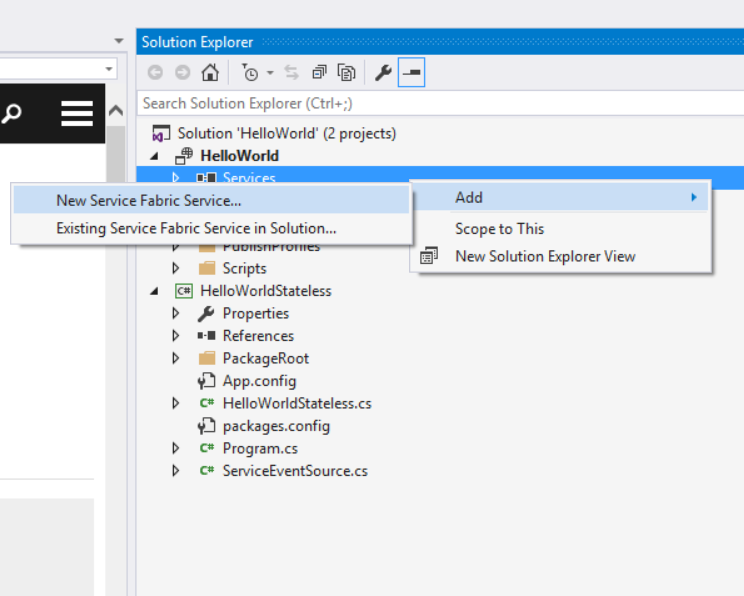Click the Solution Explorer title bar
The height and width of the screenshot is (596, 744).
440,42
